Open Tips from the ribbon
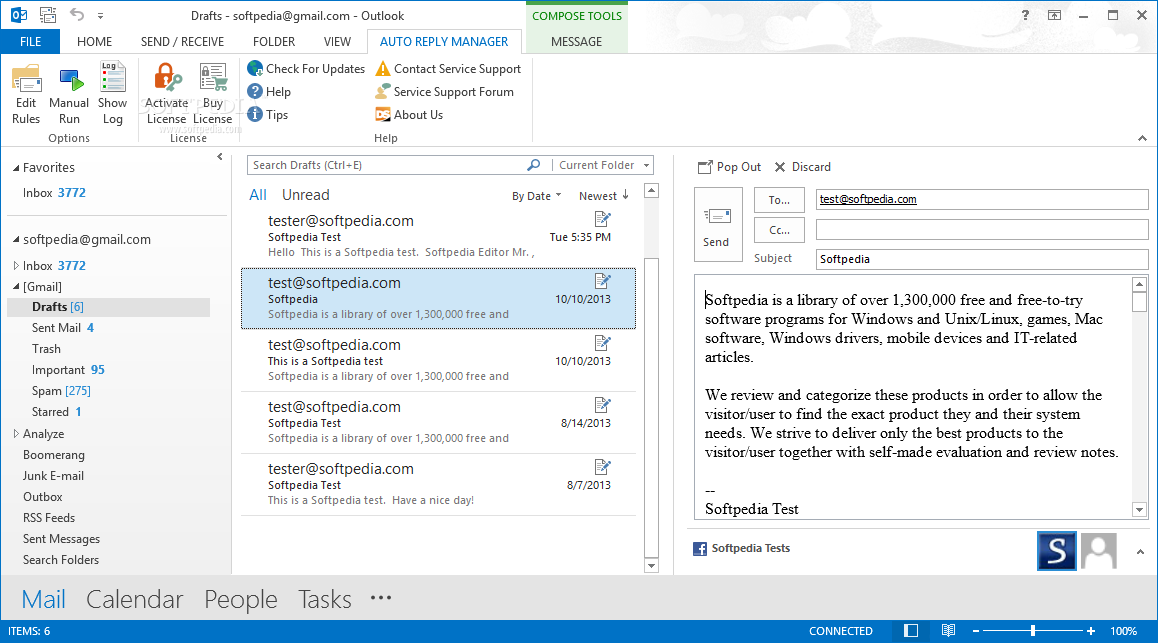Image resolution: width=1158 pixels, height=643 pixels. coord(267,114)
